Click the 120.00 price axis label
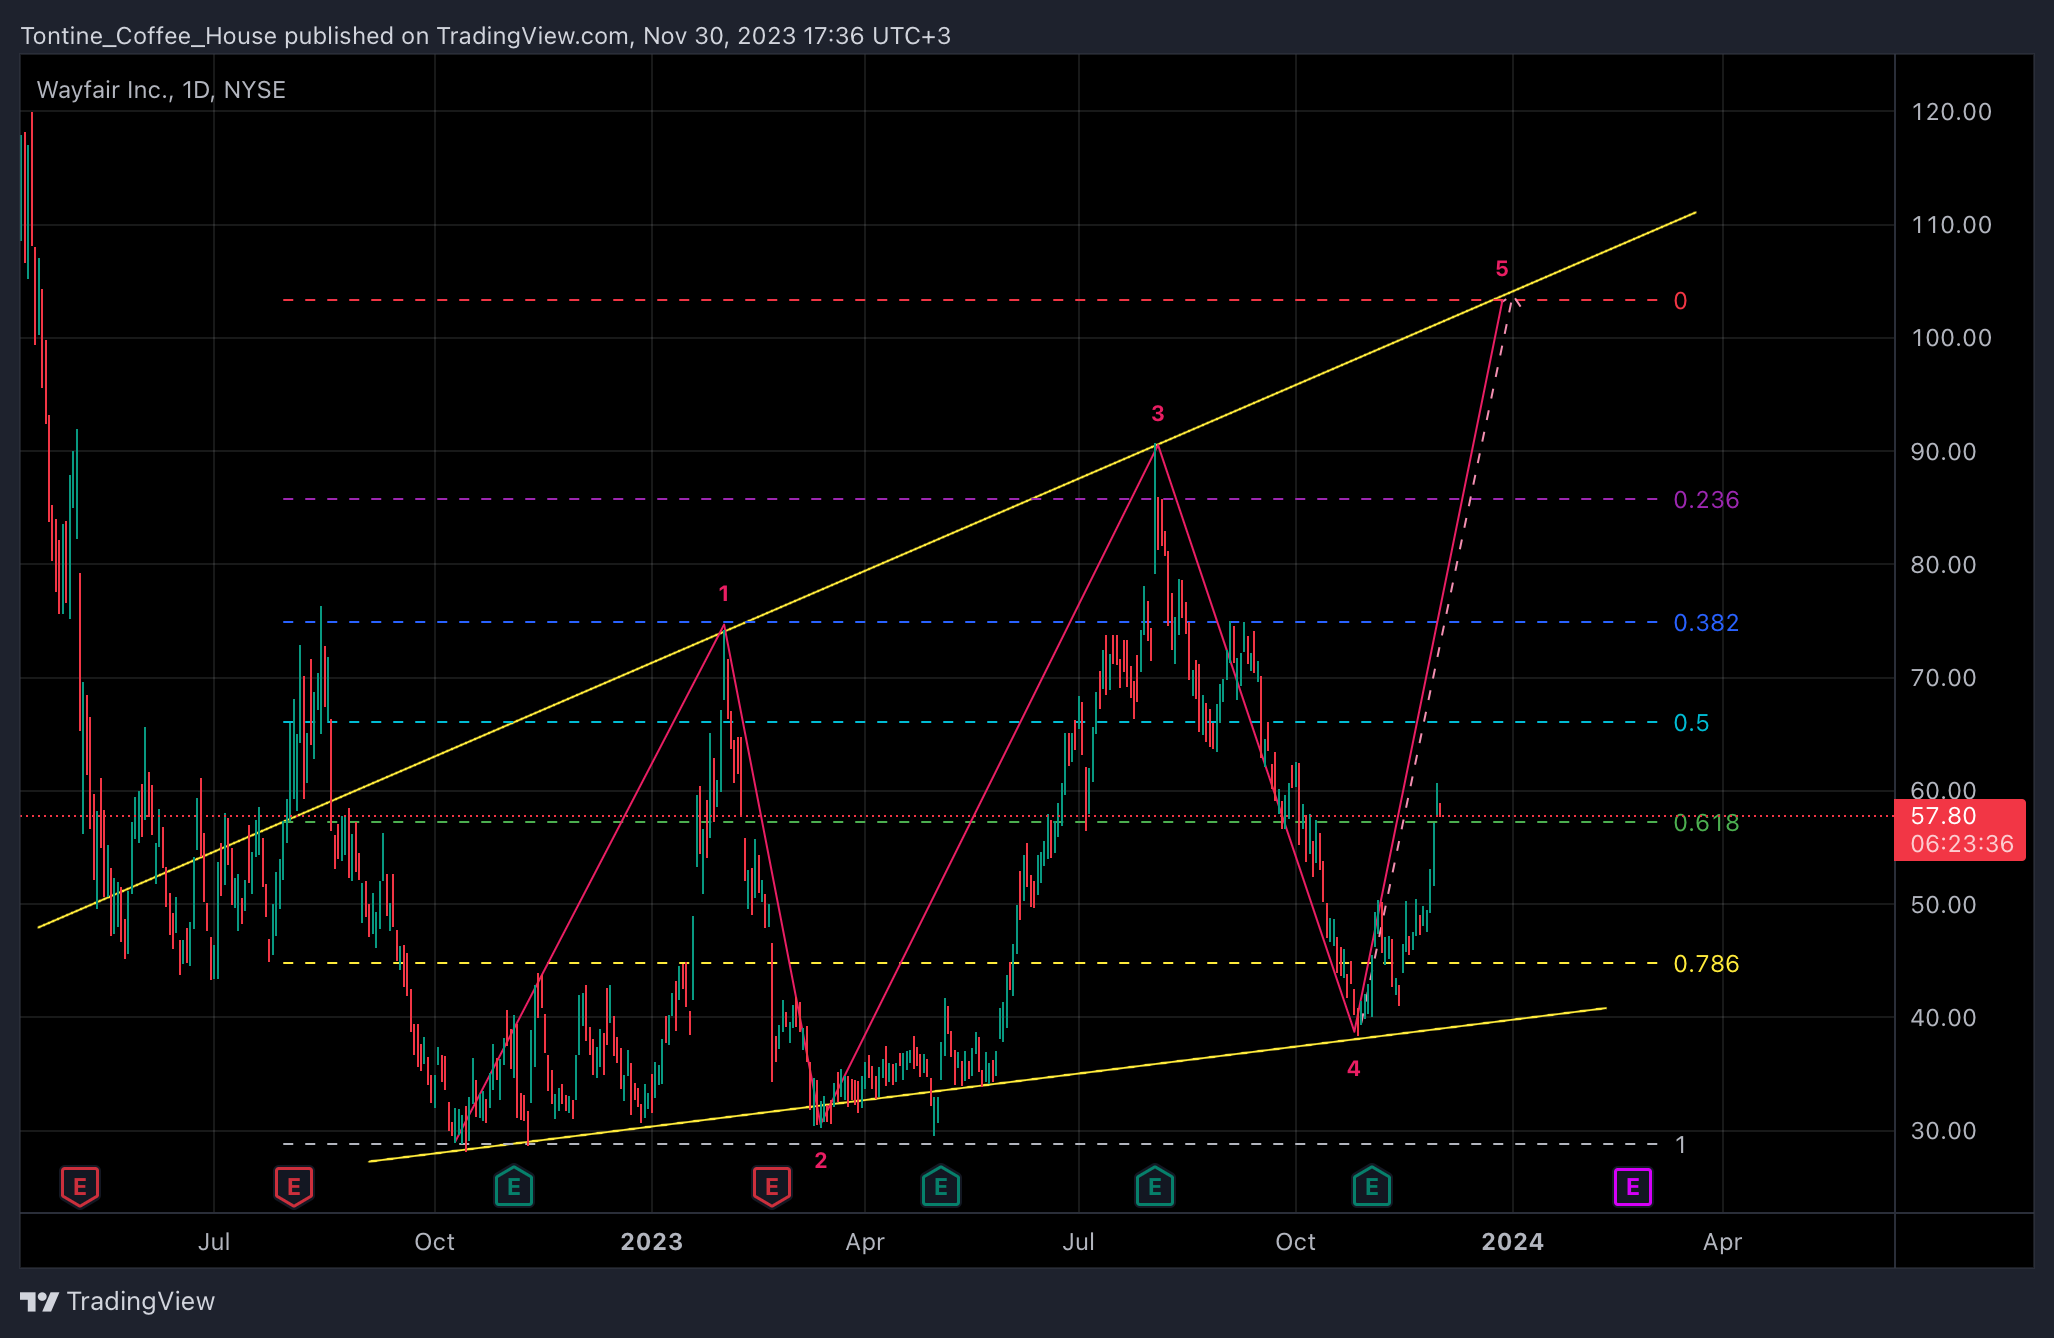 (x=1952, y=112)
